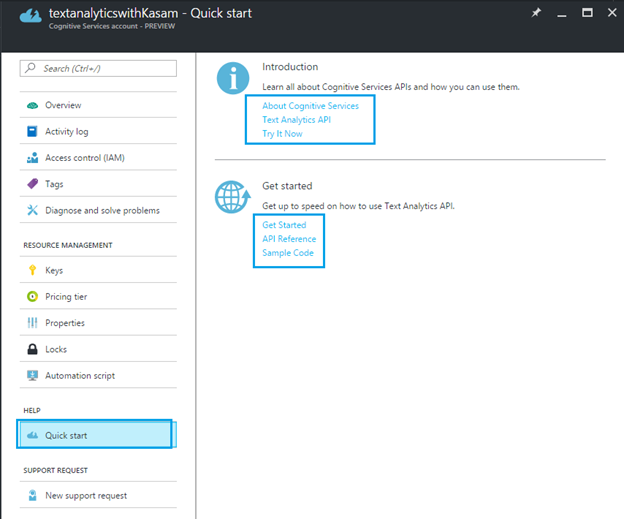624x519 pixels.
Task: Select Quick start in the Help section
Action: pos(68,436)
